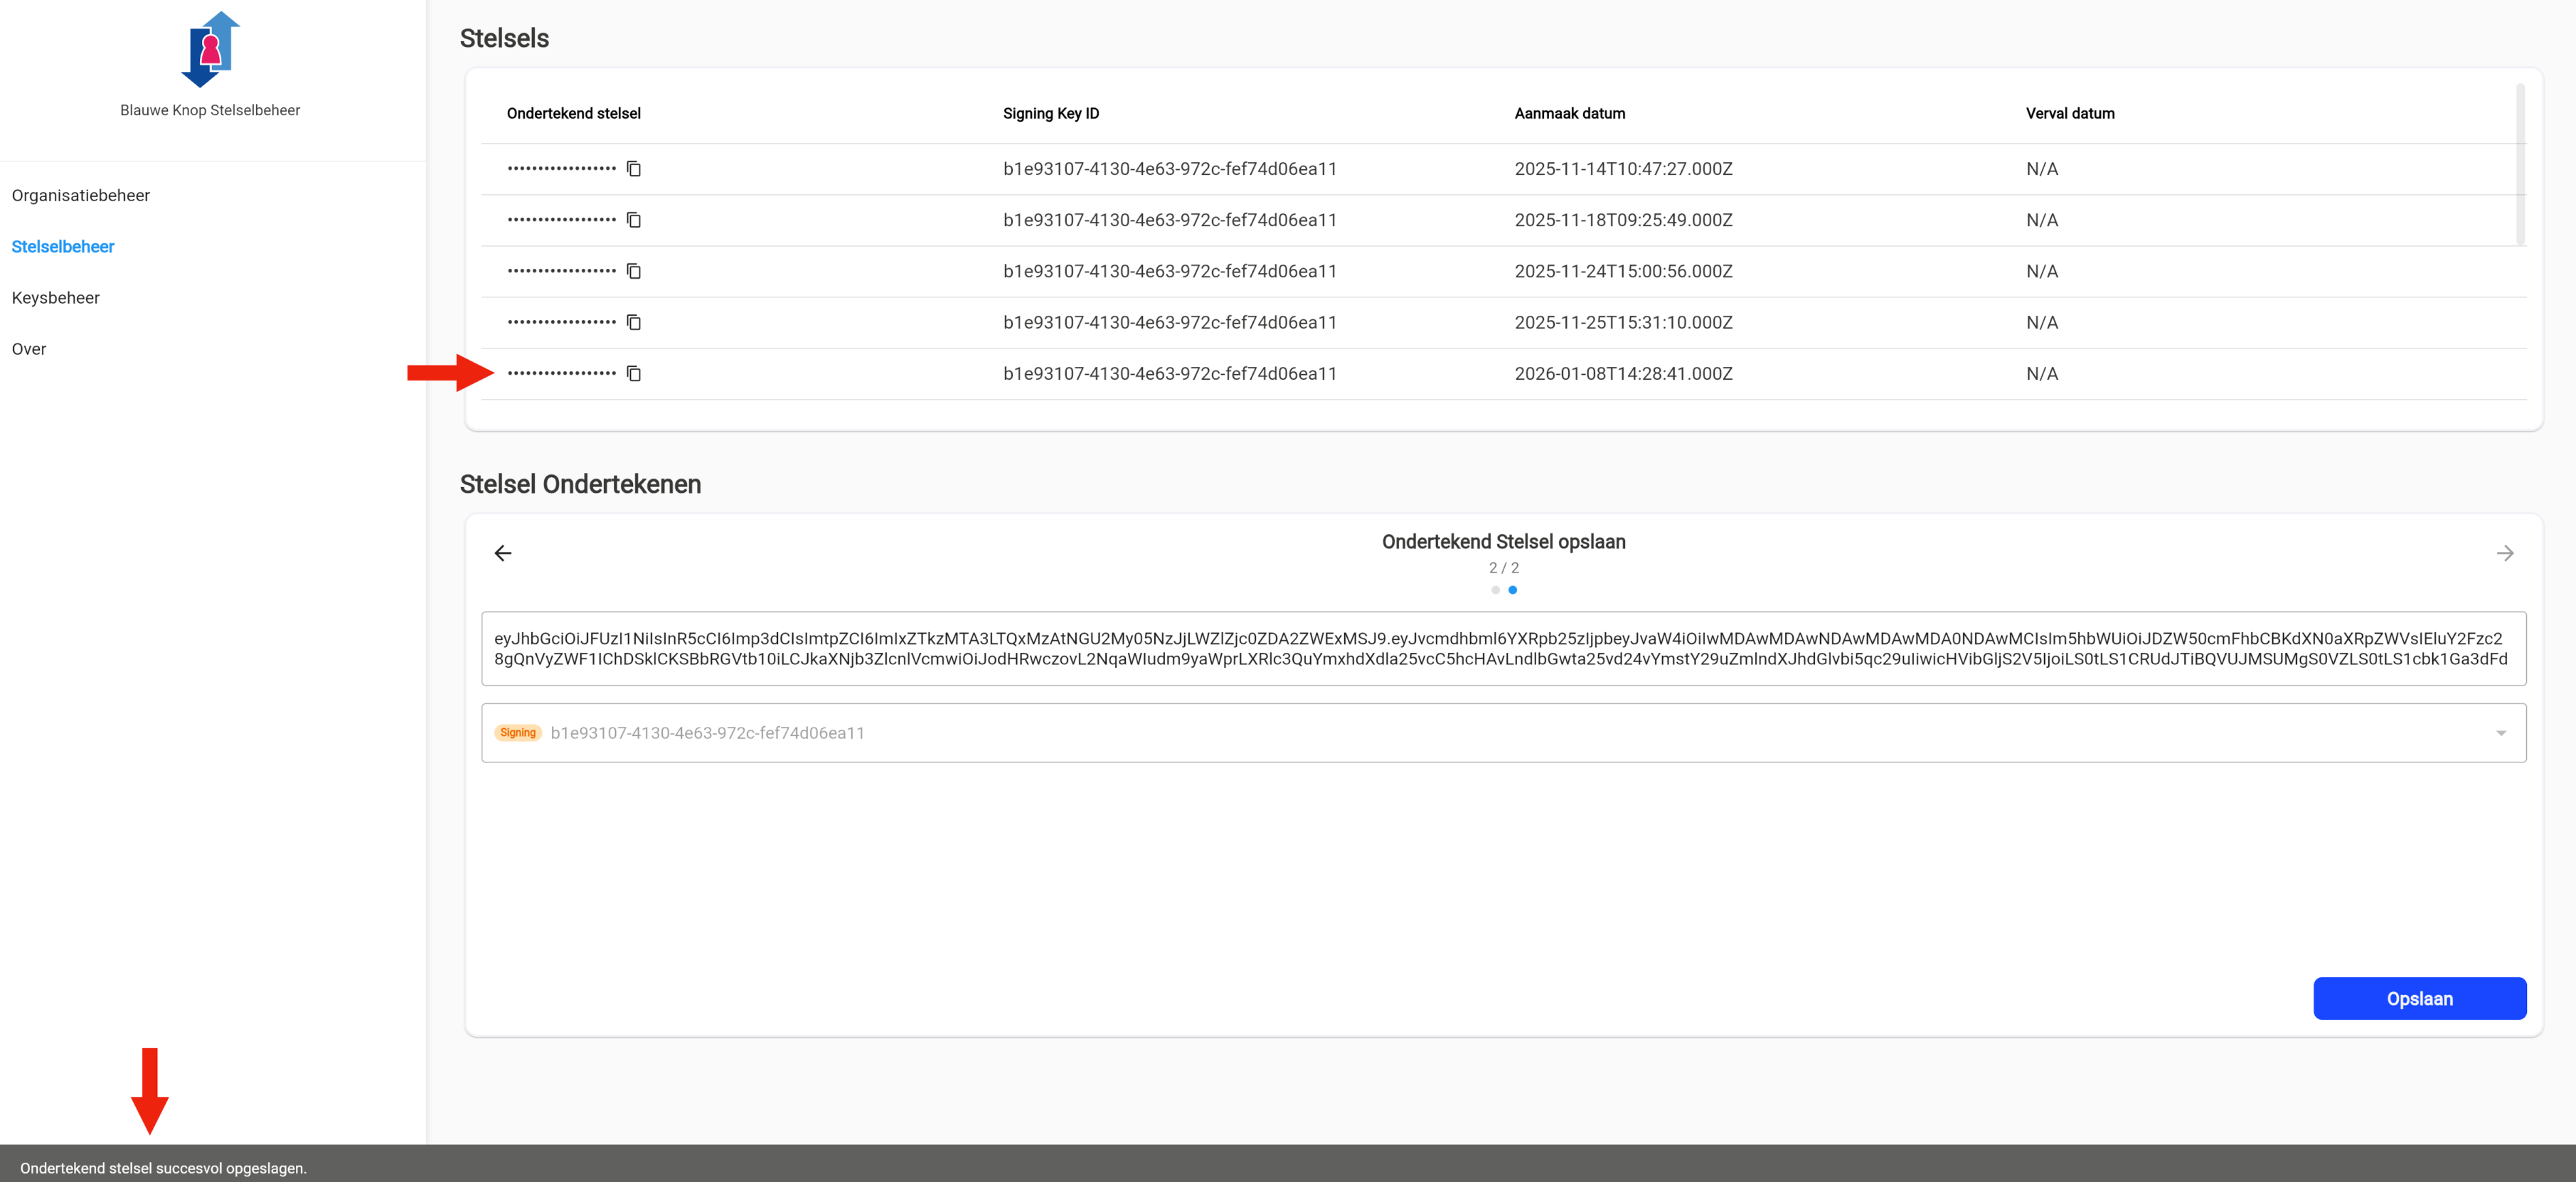Open Keysbeheer in sidebar
Image resolution: width=2576 pixels, height=1182 pixels.
(56, 298)
